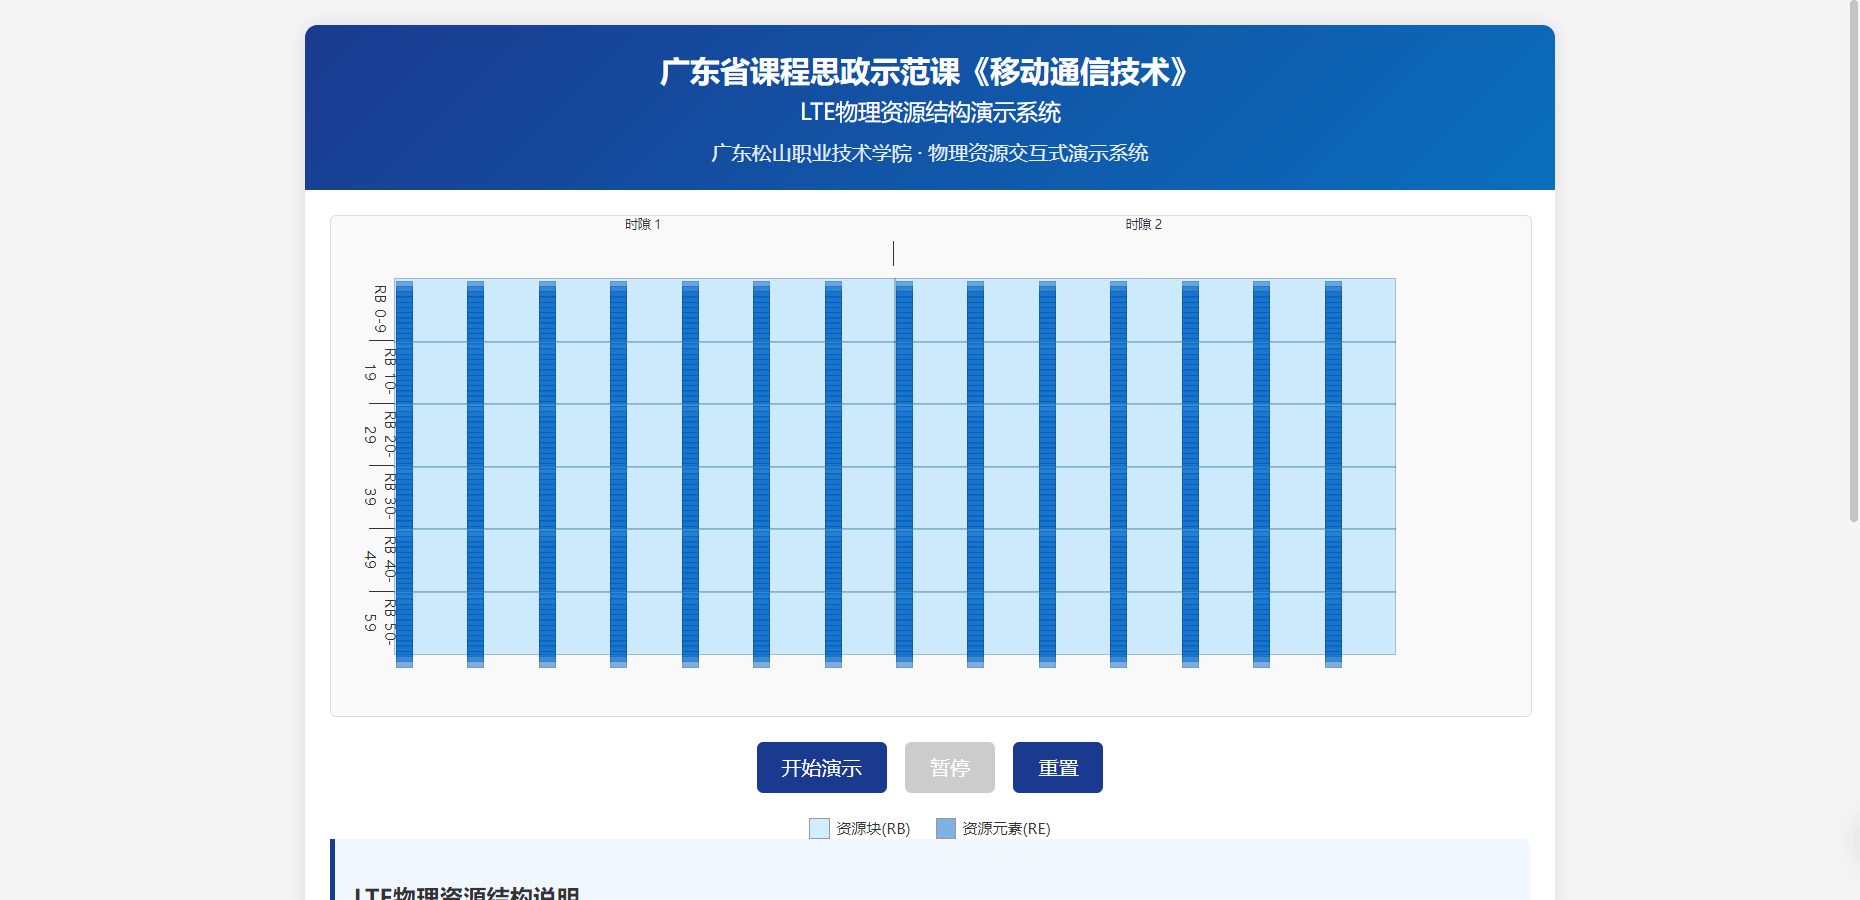Select the RB 30-39 row label
The image size is (1860, 900).
tap(380, 497)
